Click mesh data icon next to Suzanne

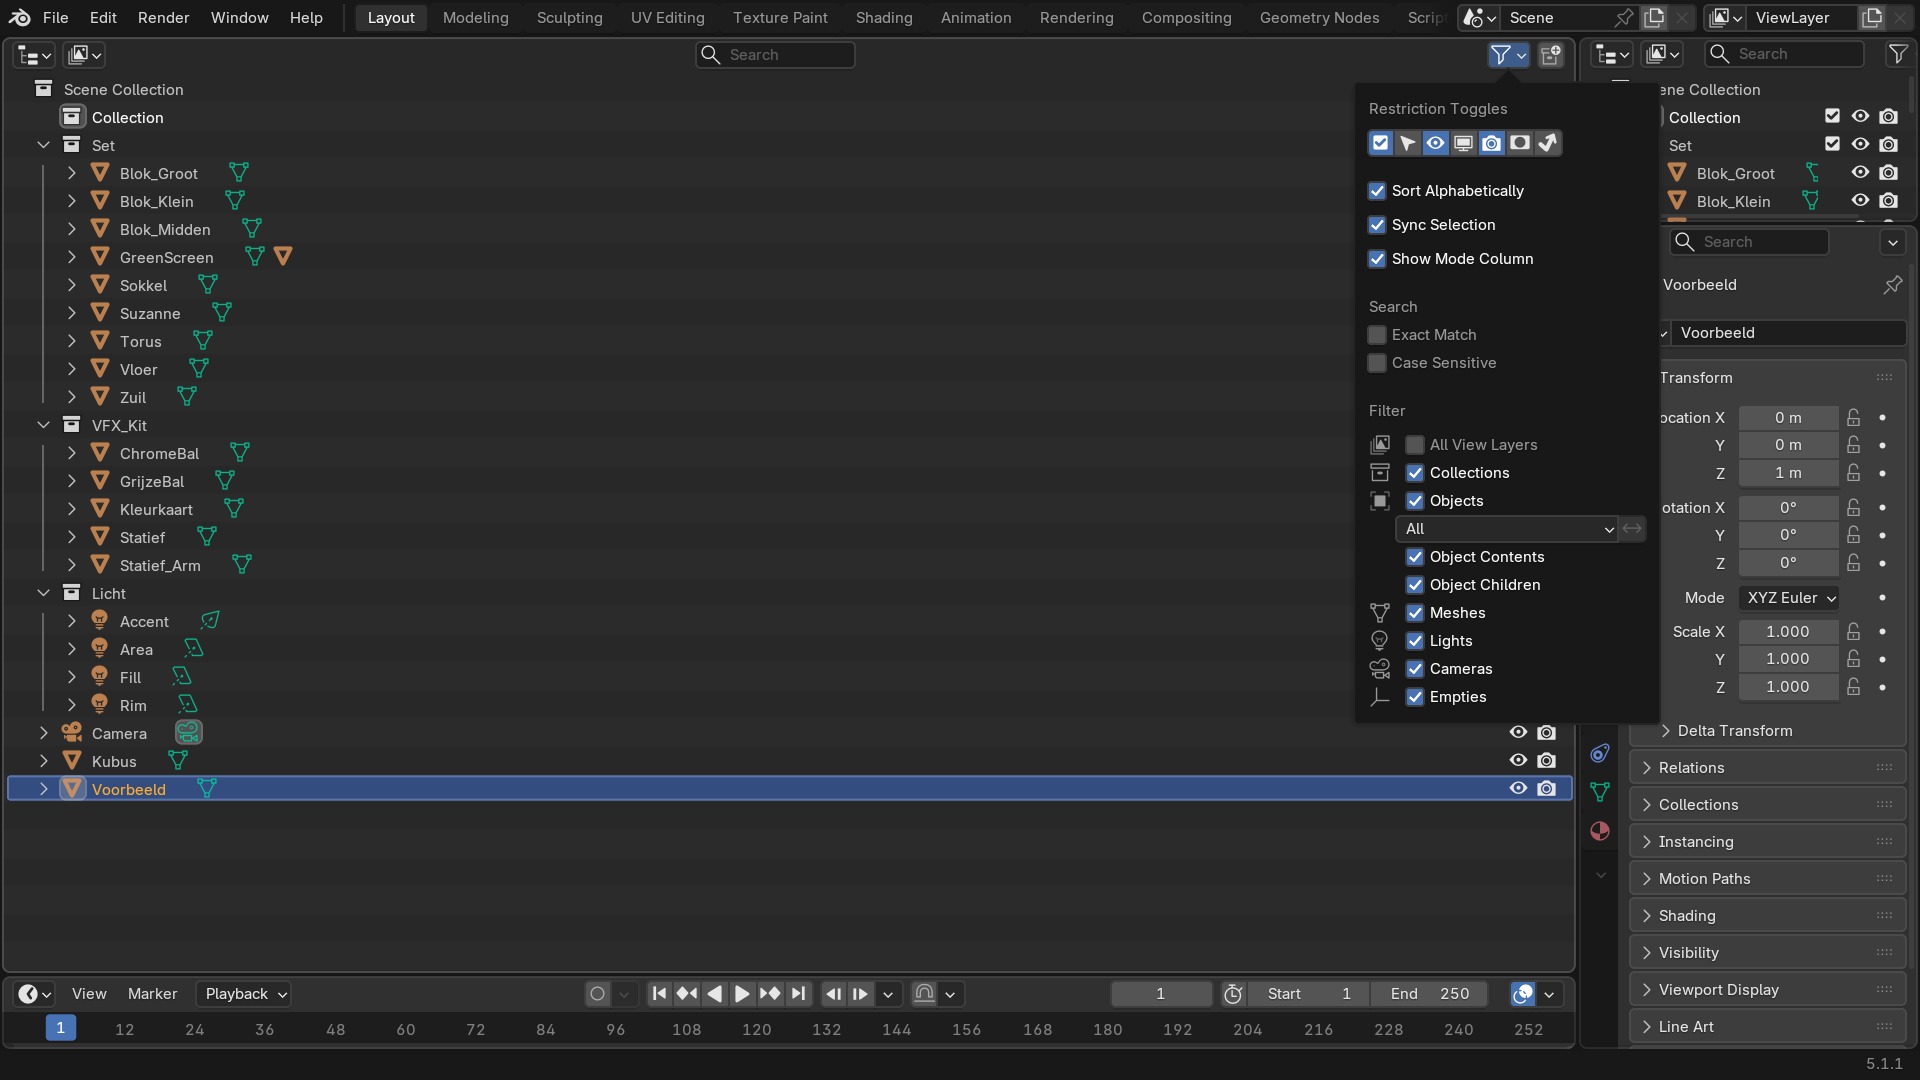coord(222,313)
